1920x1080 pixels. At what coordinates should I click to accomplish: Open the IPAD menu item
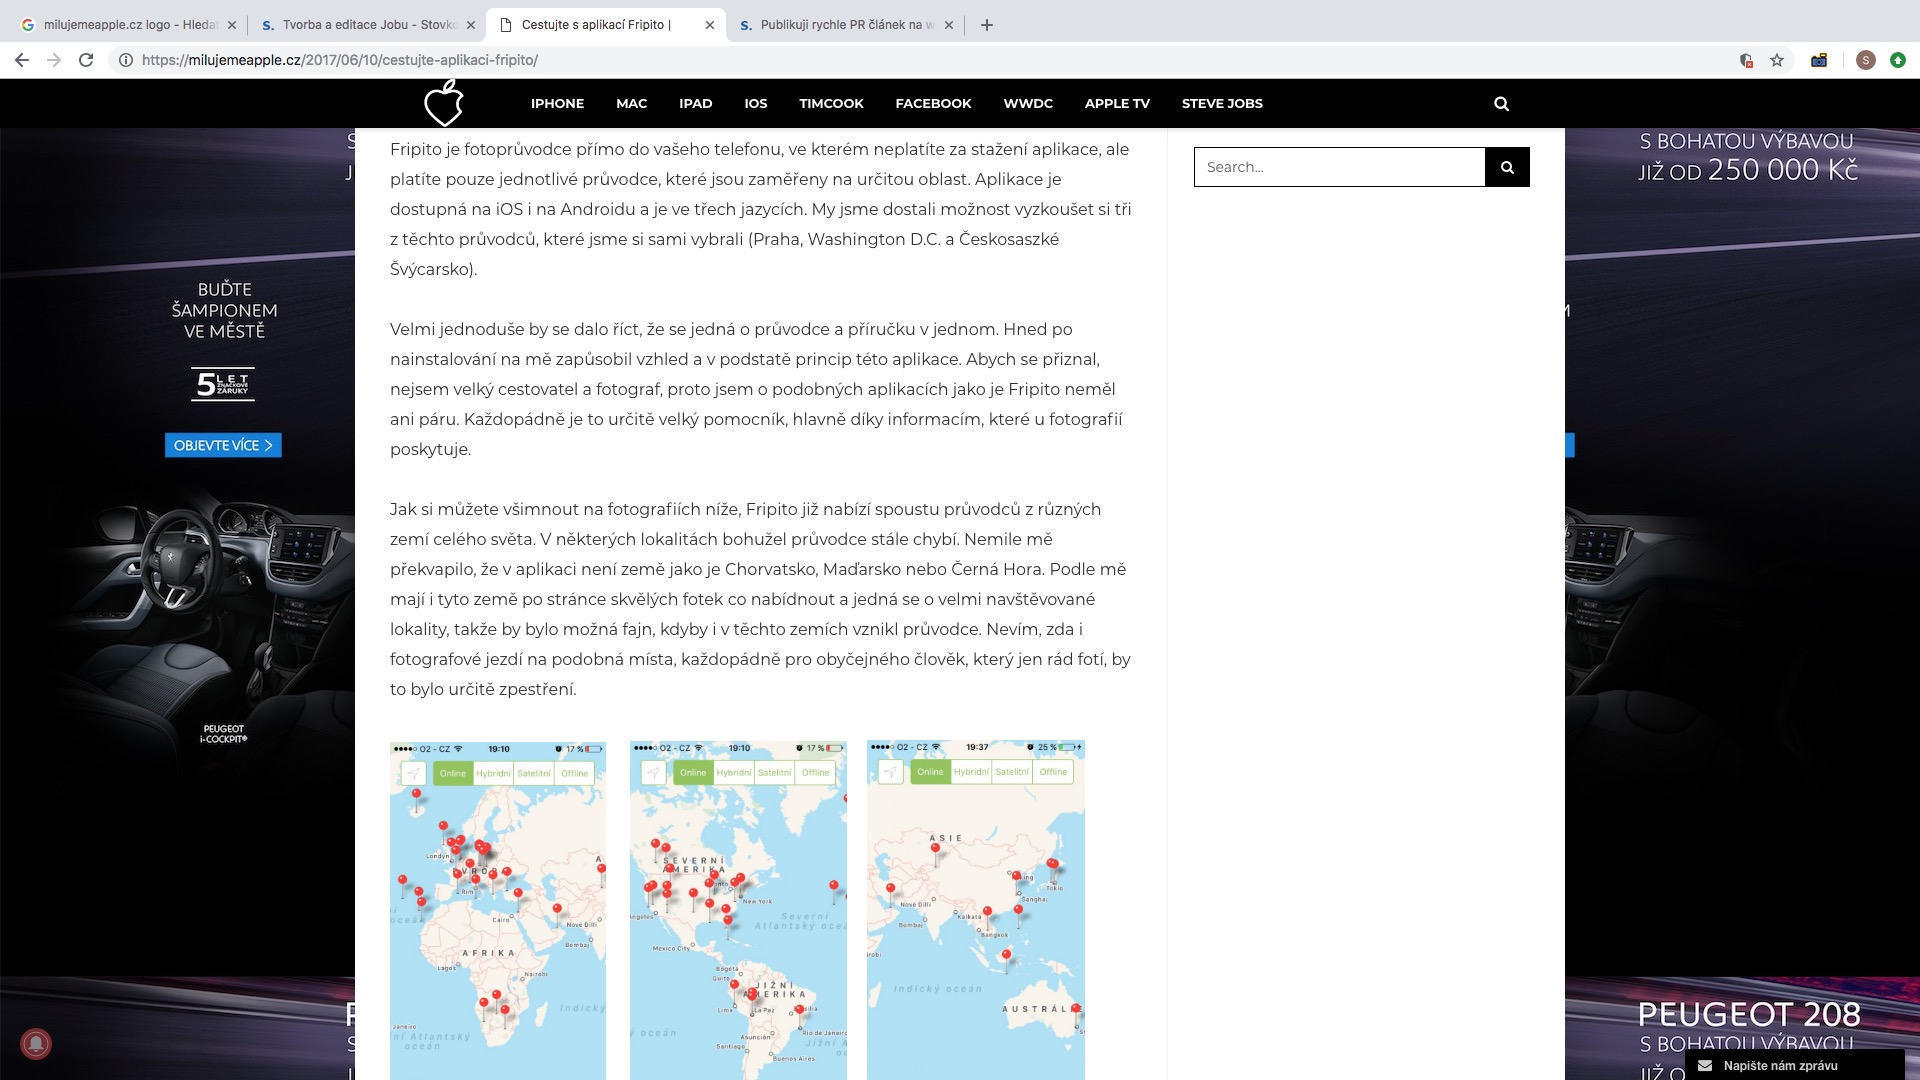coord(695,103)
